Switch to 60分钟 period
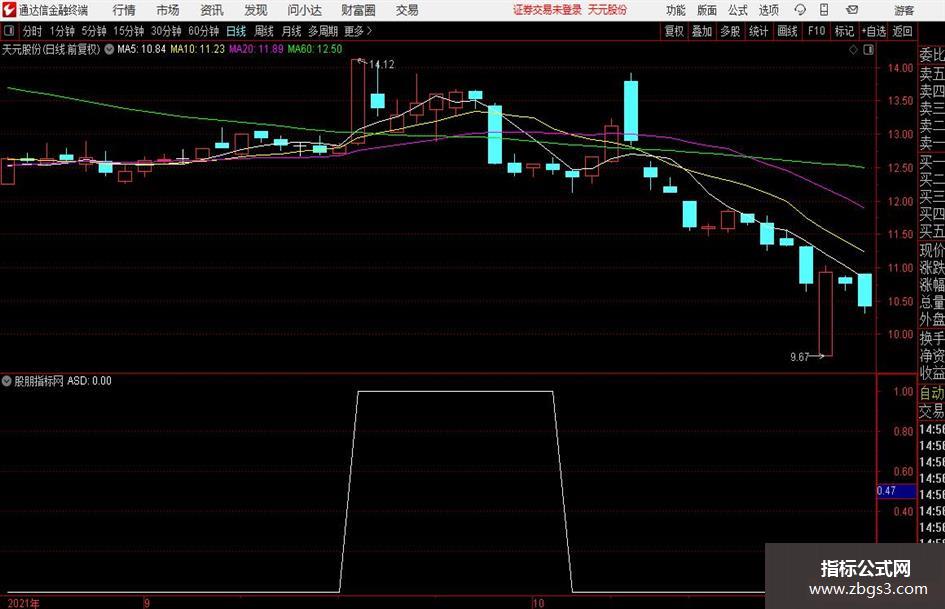945x609 pixels. 203,31
